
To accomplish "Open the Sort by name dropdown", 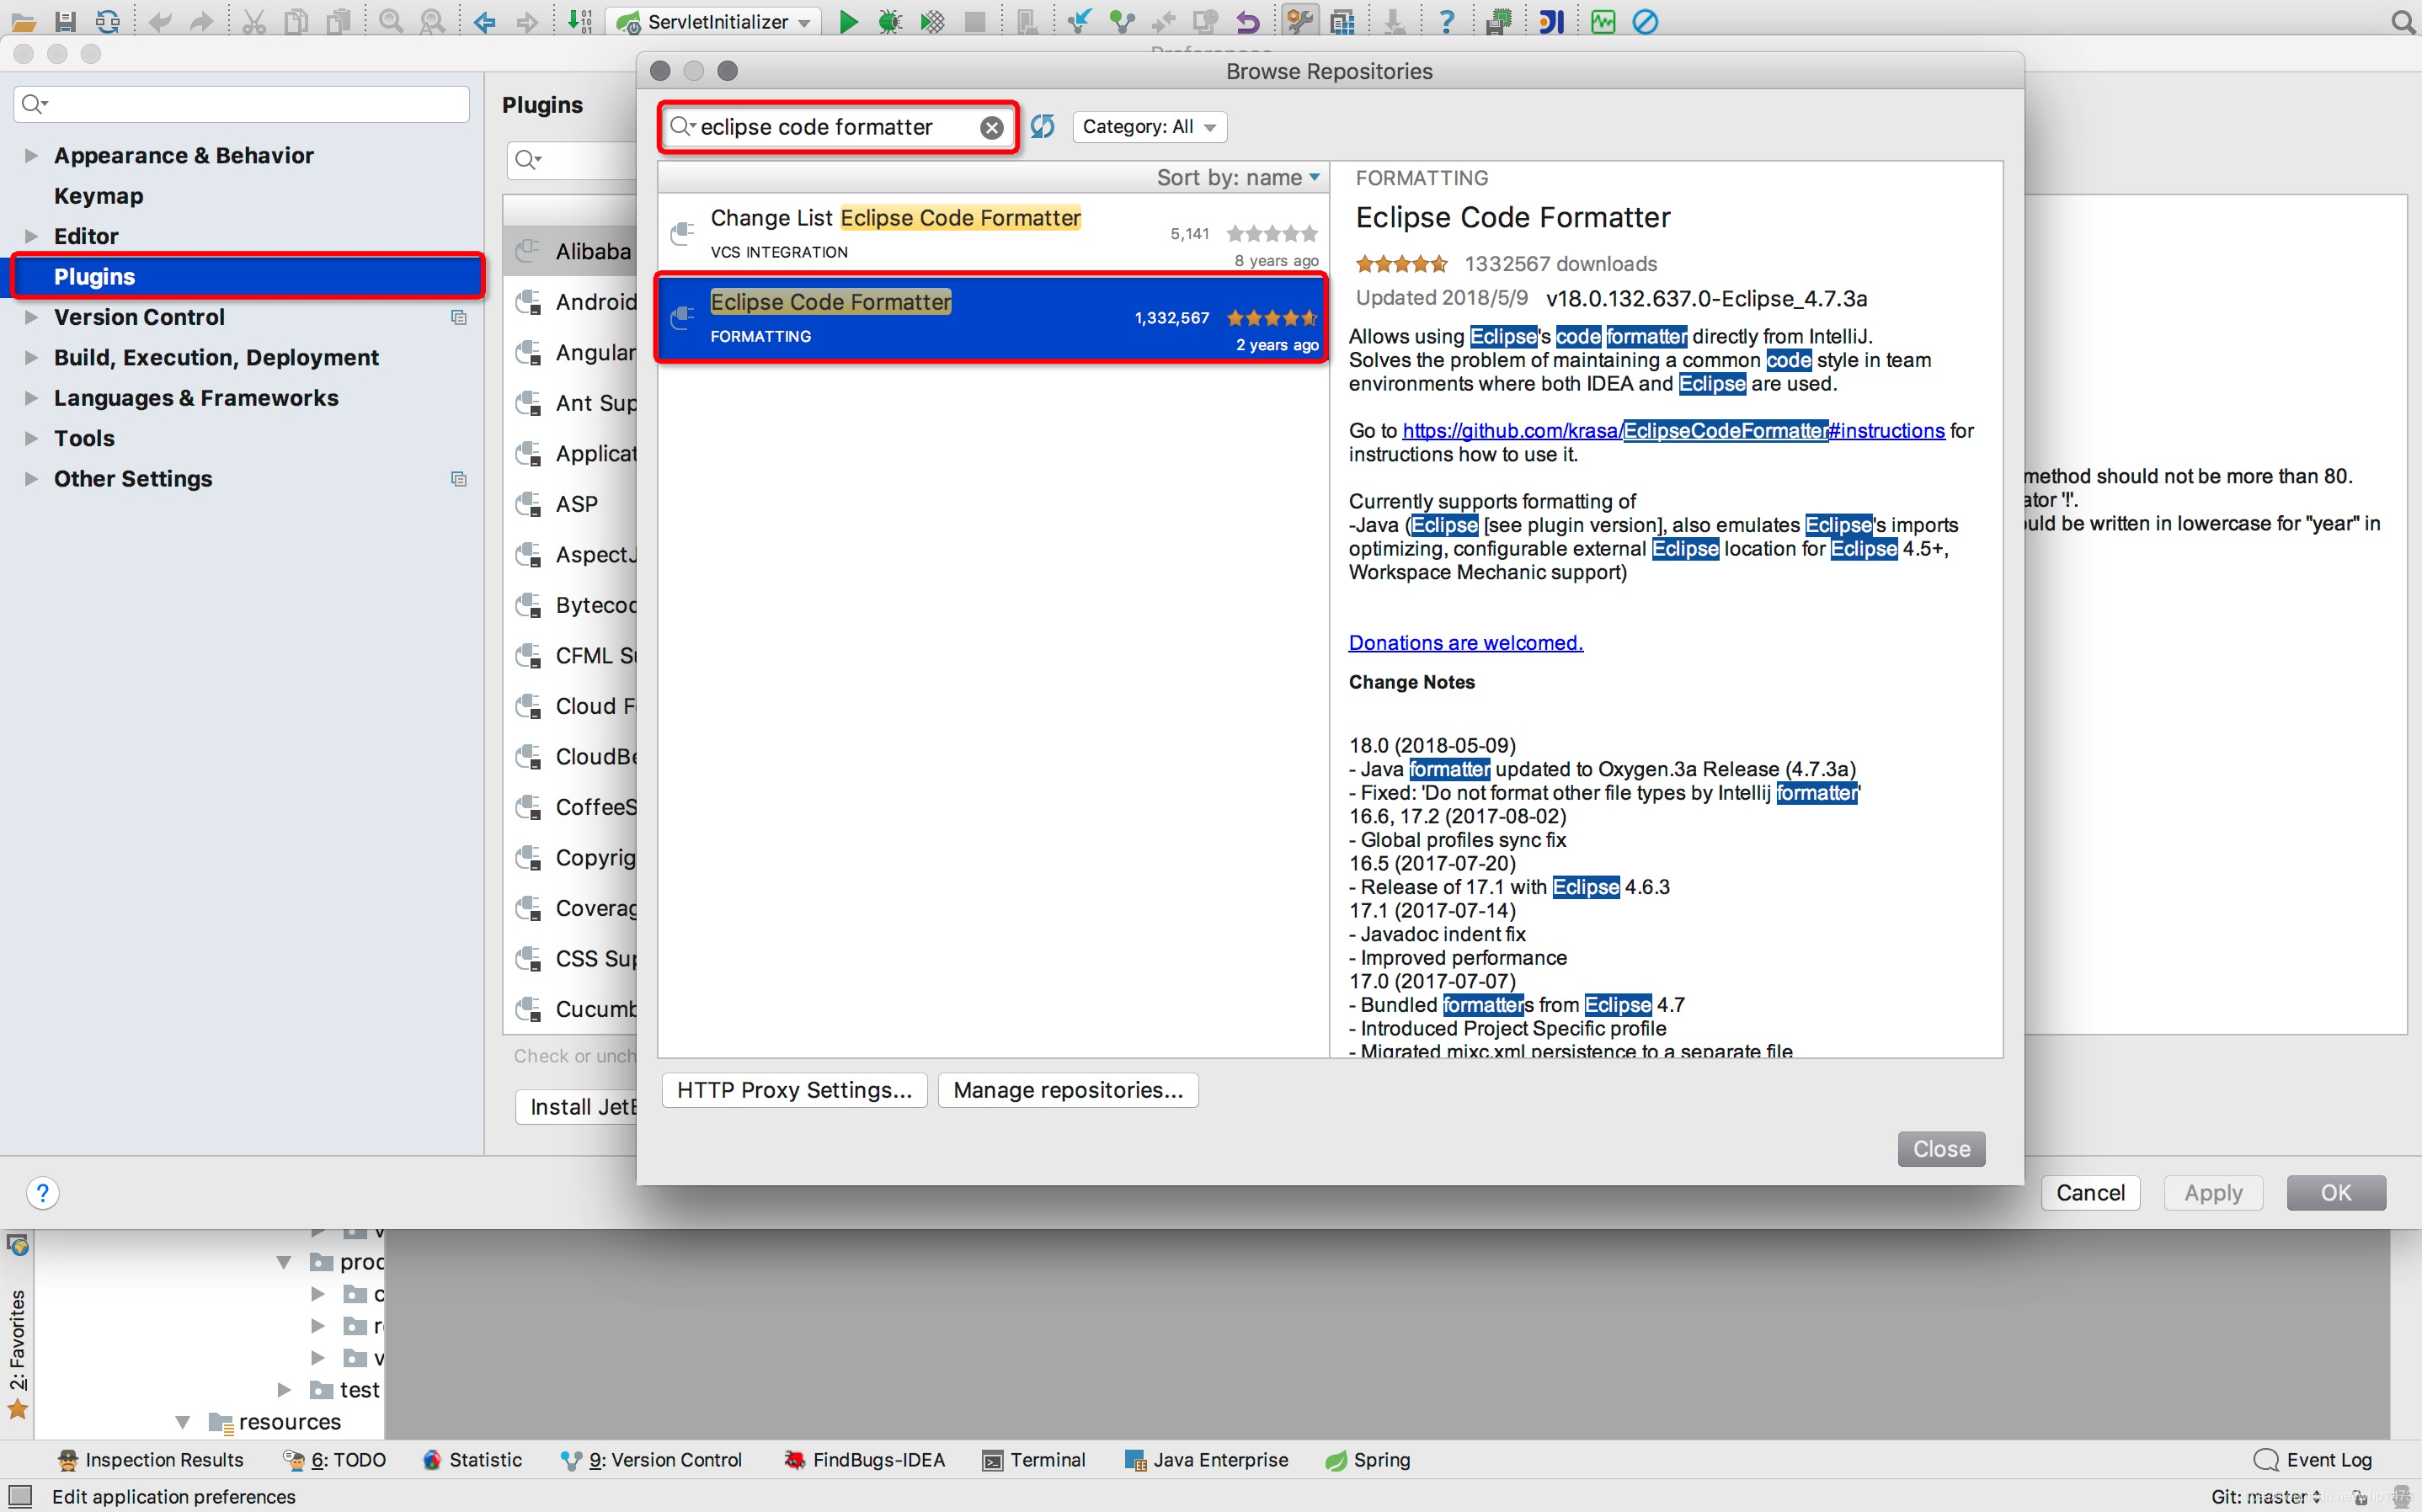I will point(1238,178).
